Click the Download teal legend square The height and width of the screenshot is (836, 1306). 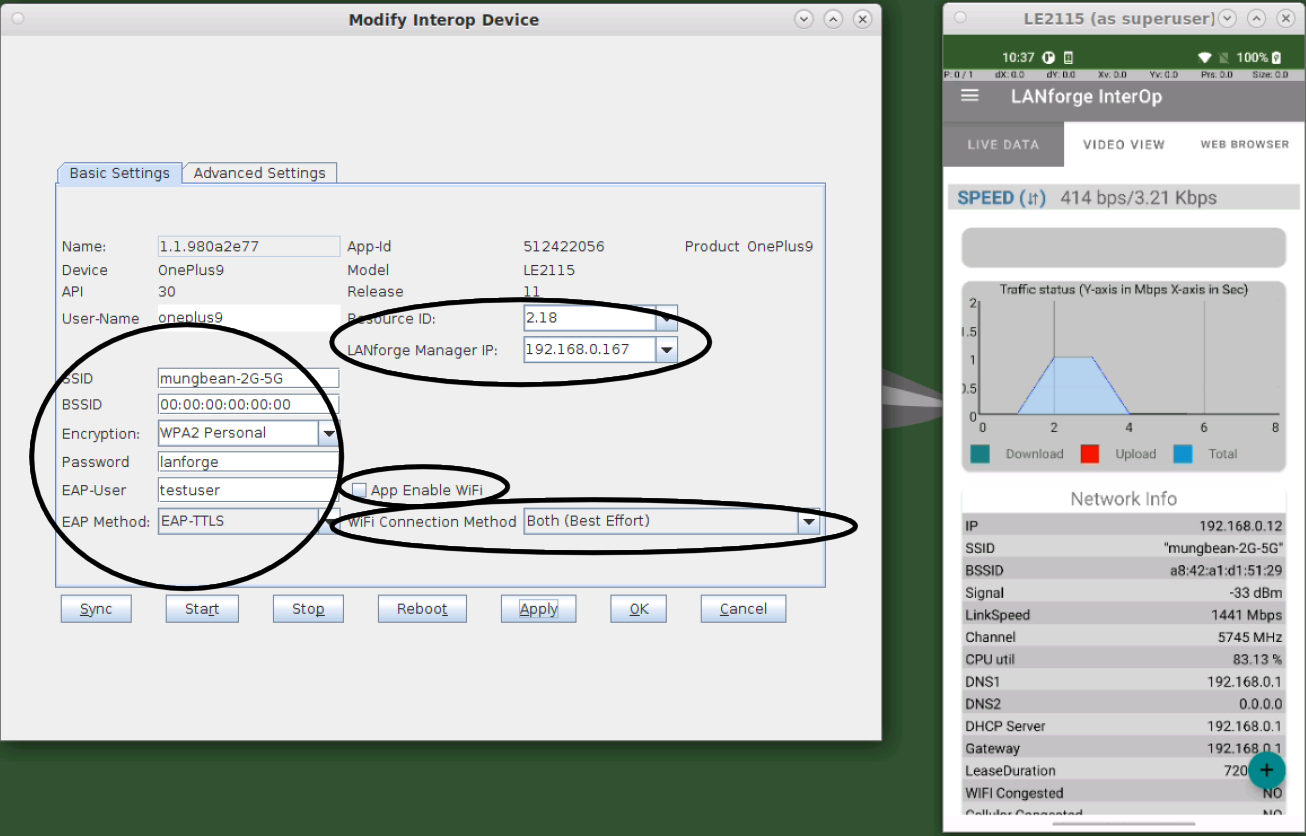(980, 454)
